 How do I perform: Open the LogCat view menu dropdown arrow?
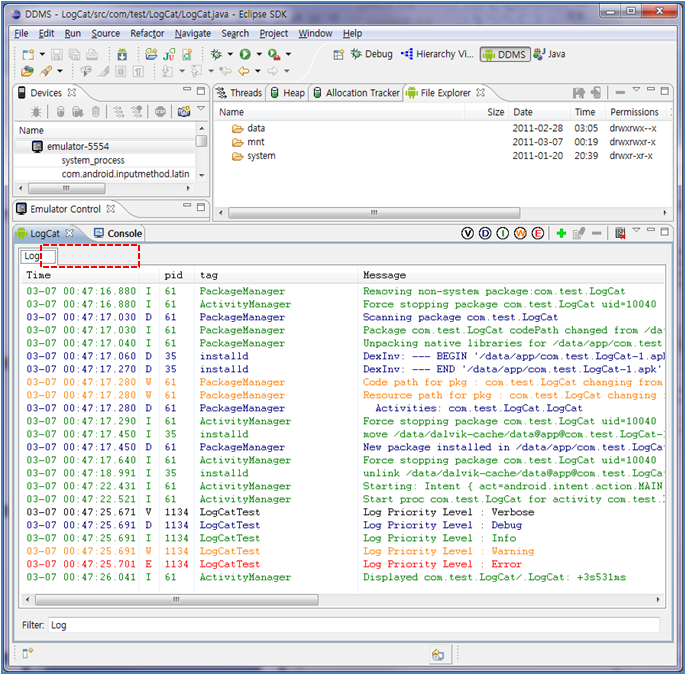point(637,231)
